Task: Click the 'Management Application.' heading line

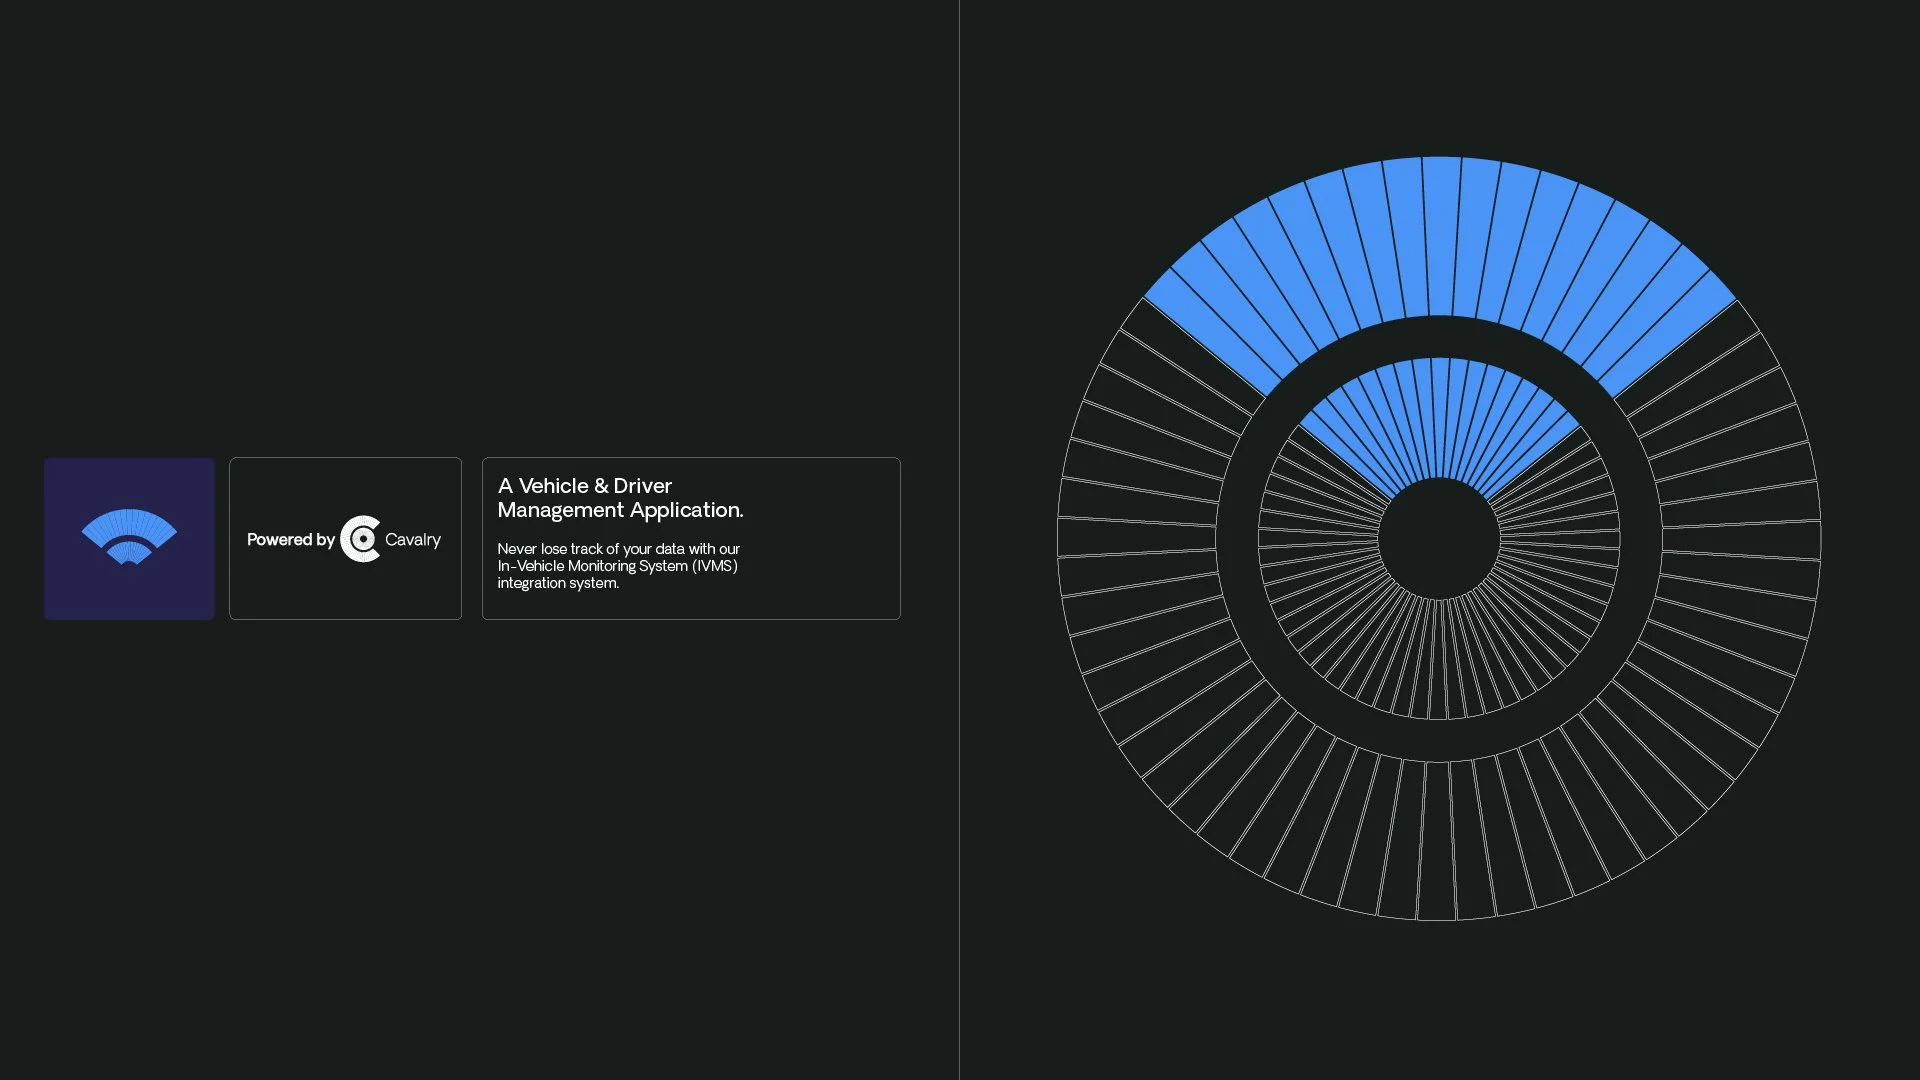Action: coord(620,510)
